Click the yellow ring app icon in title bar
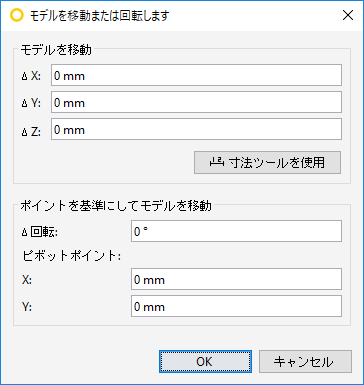 click(x=17, y=15)
